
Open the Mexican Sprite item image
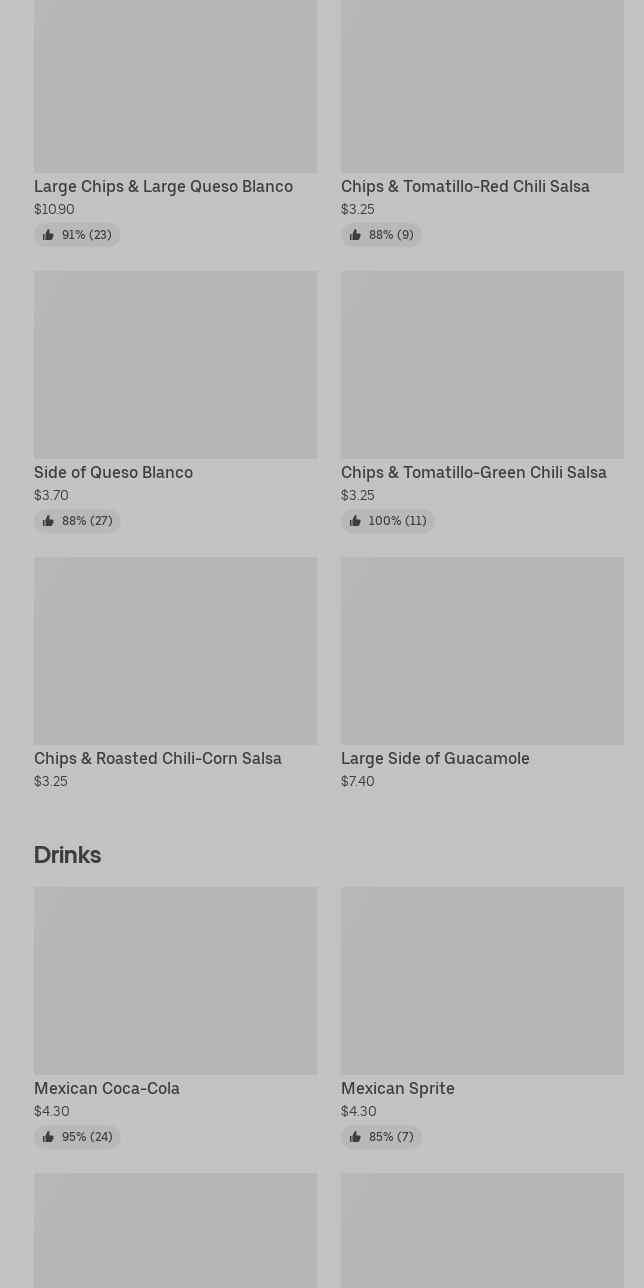[x=482, y=981]
